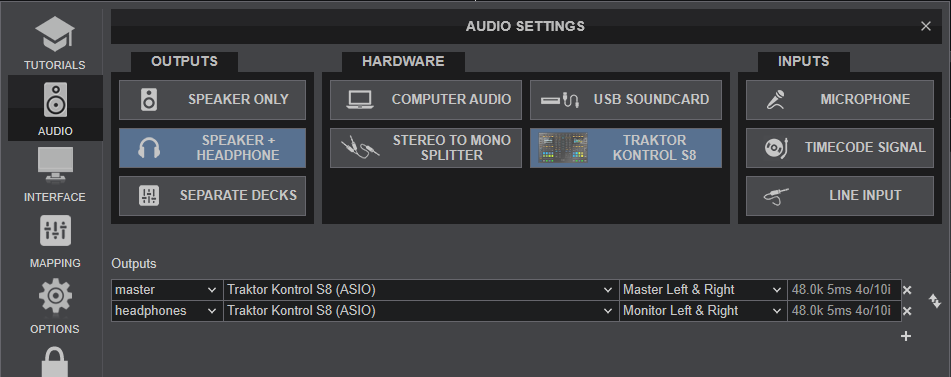Select Timecode Signal input

pos(839,148)
